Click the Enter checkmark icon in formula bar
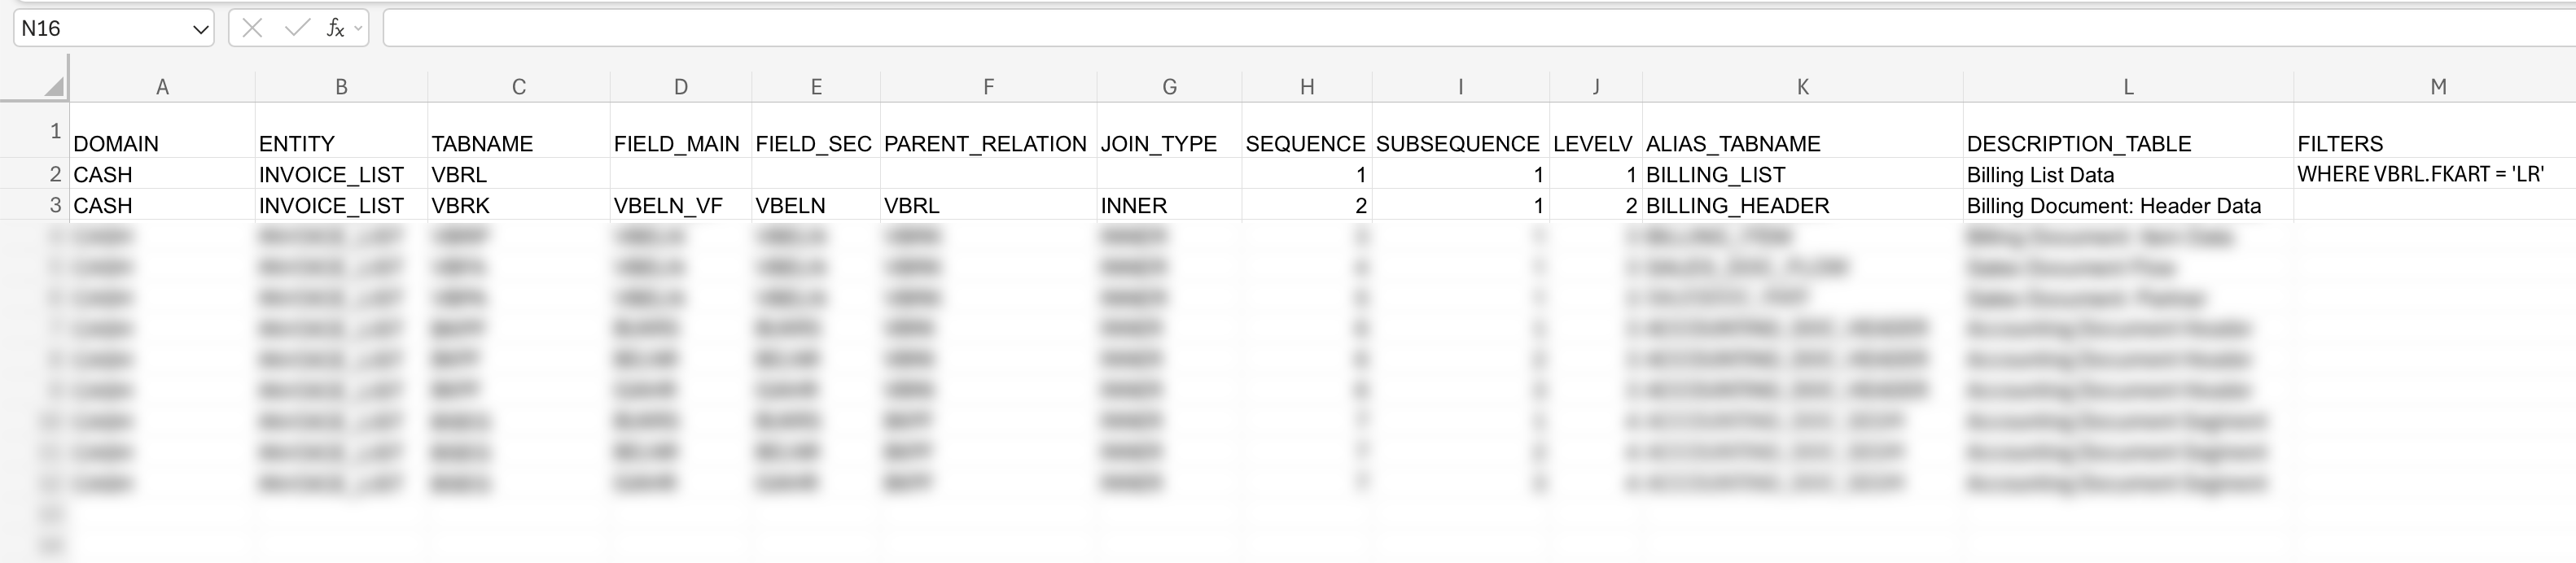This screenshot has width=2576, height=563. pos(294,27)
